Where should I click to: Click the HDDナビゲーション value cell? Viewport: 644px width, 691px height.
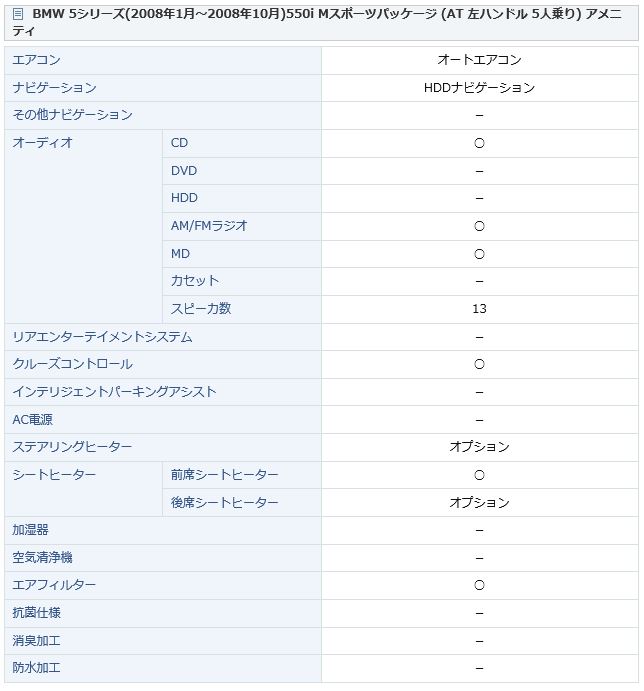click(480, 88)
